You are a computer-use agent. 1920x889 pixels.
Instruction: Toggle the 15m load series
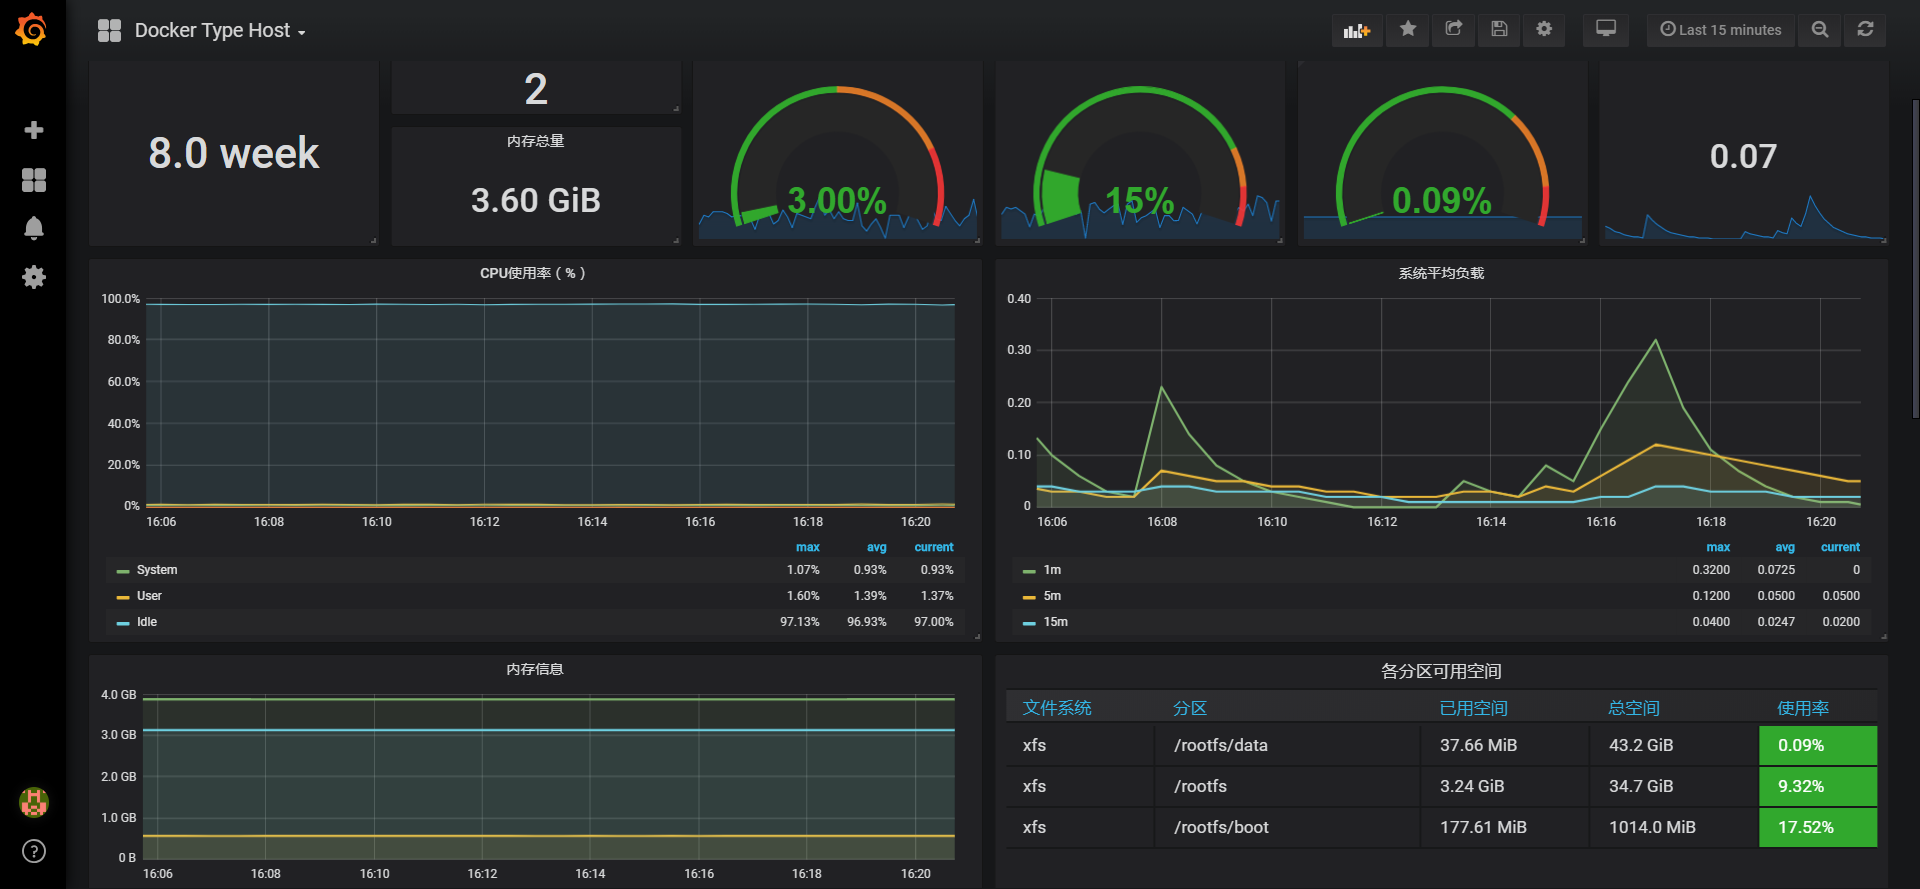click(1056, 622)
